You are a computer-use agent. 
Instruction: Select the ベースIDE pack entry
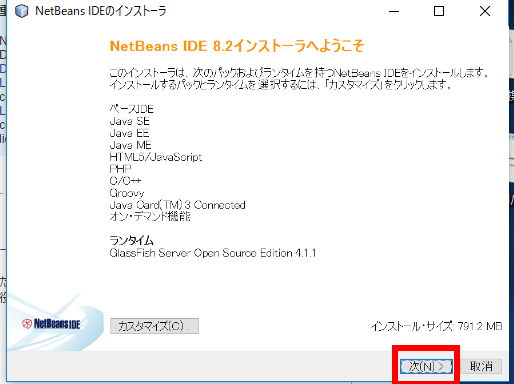[x=131, y=109]
